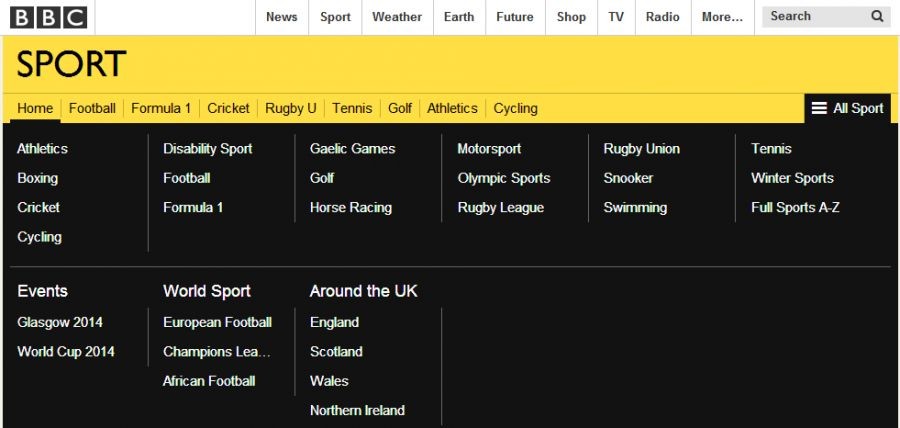Open the Rugby Union link

642,149
